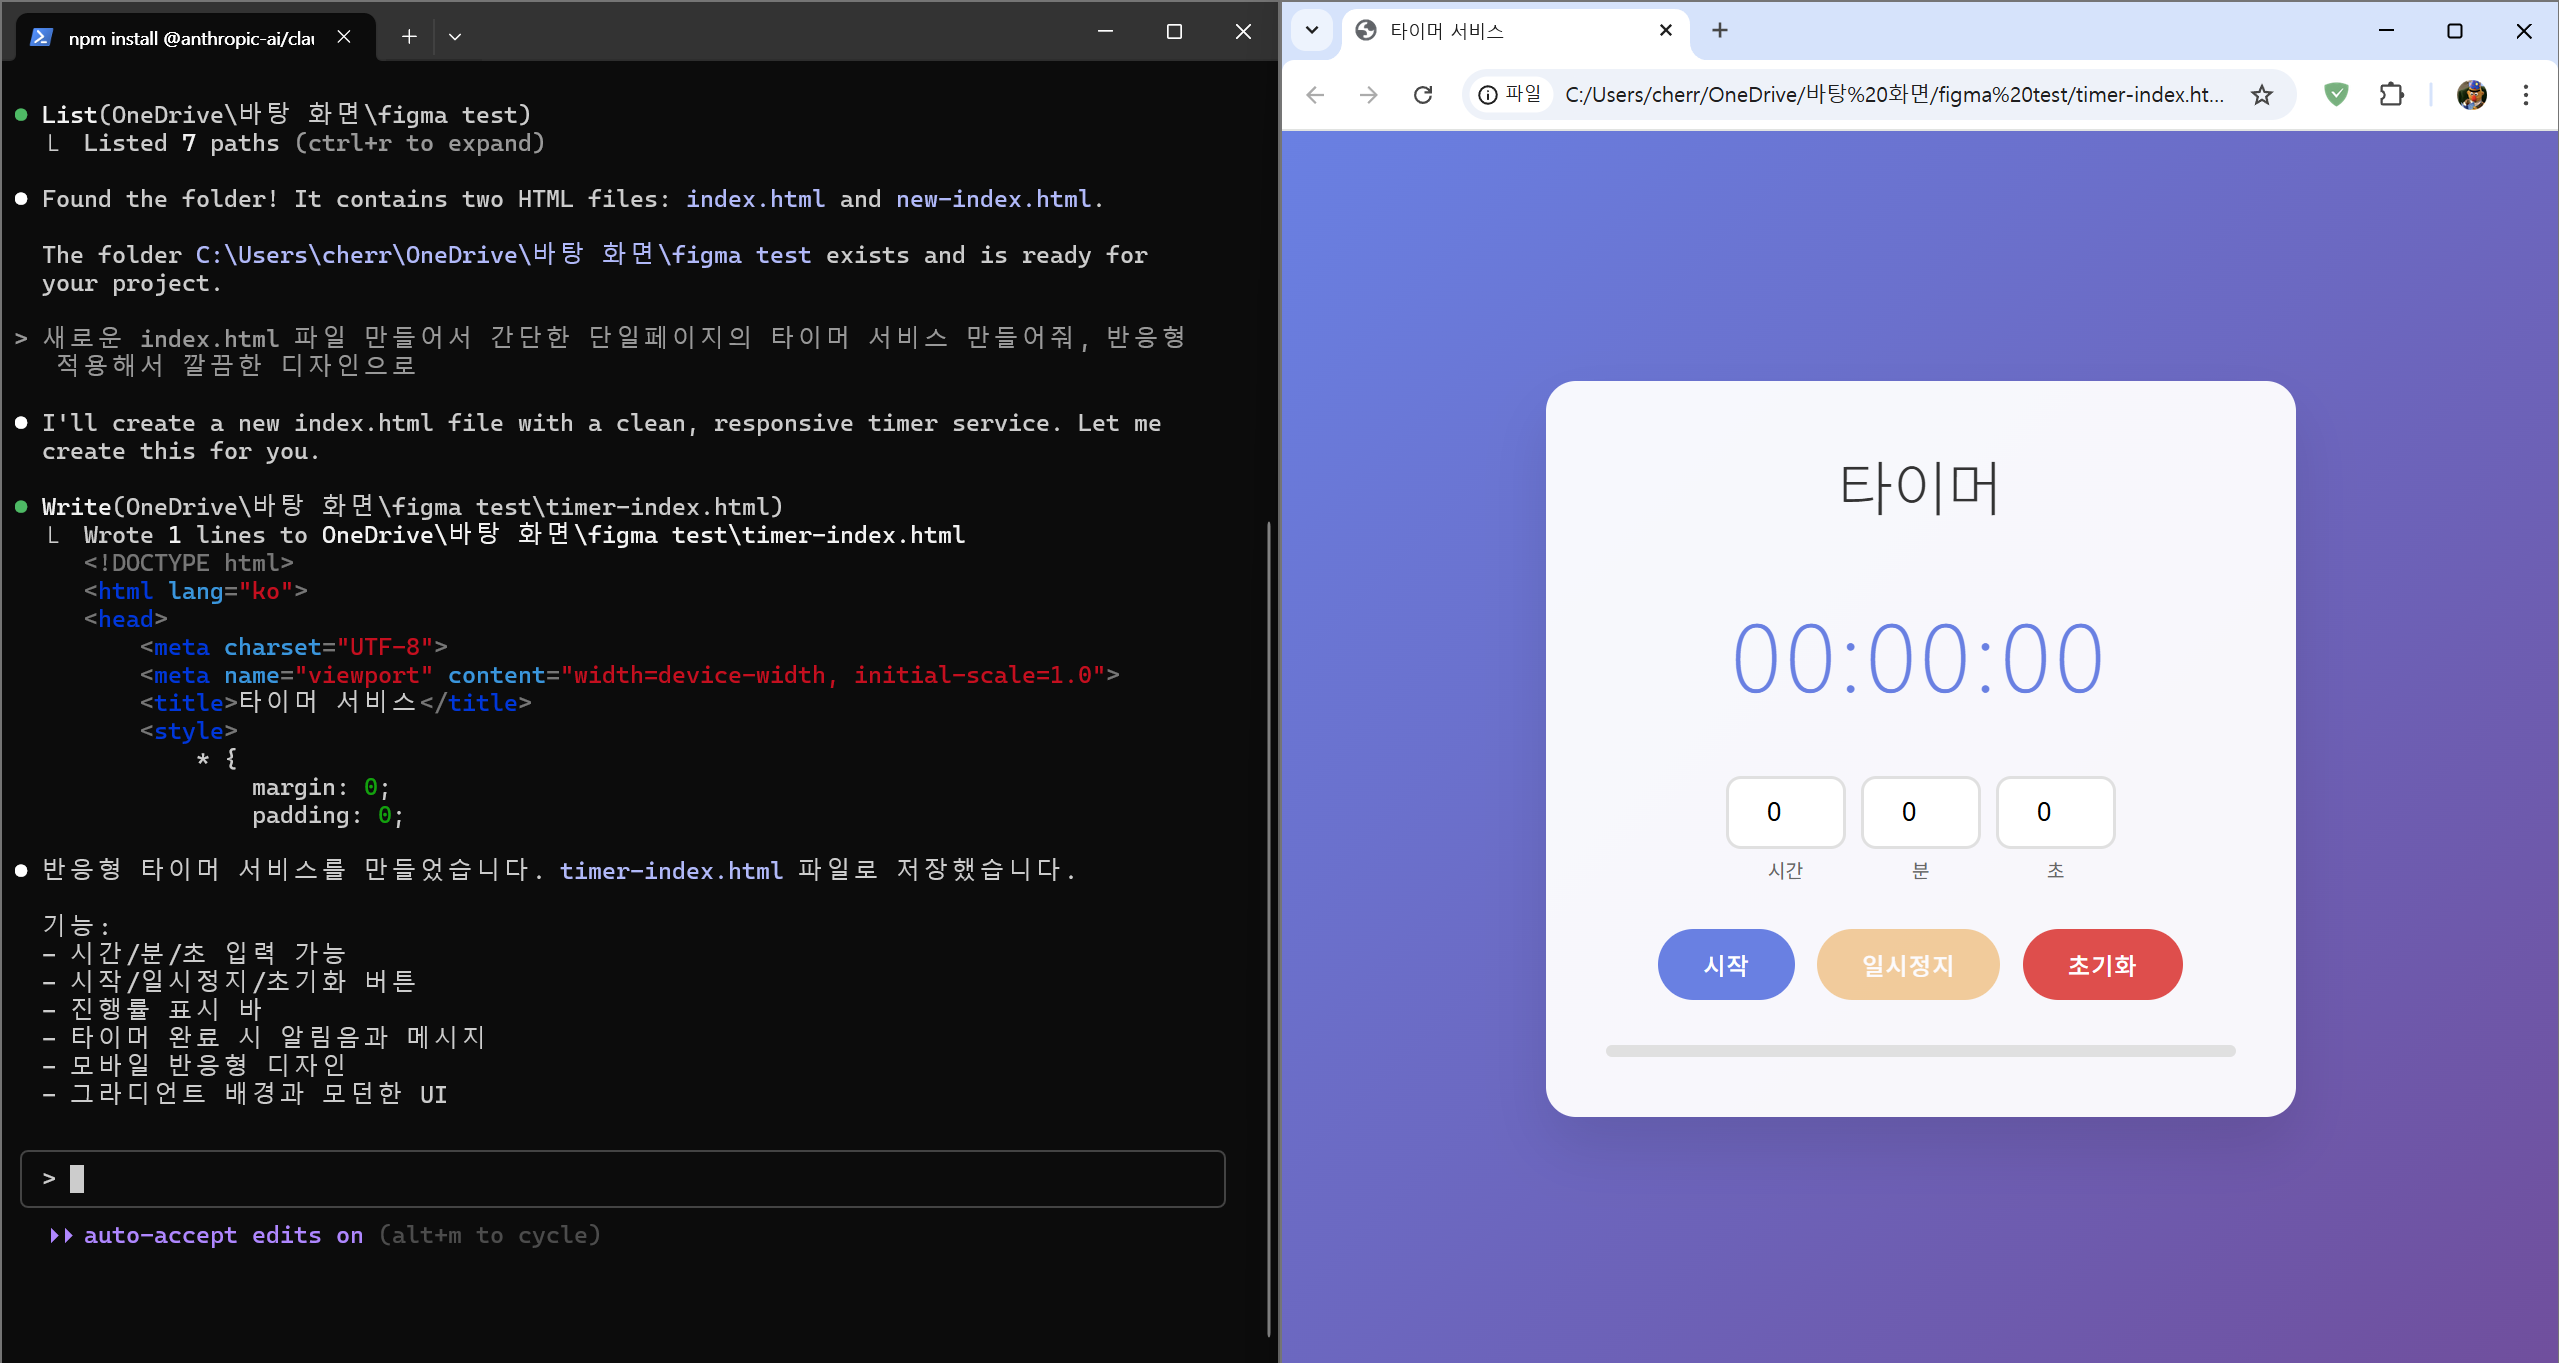Image resolution: width=2559 pixels, height=1363 pixels.
Task: Focus the 시간 hours input field
Action: 1785,812
